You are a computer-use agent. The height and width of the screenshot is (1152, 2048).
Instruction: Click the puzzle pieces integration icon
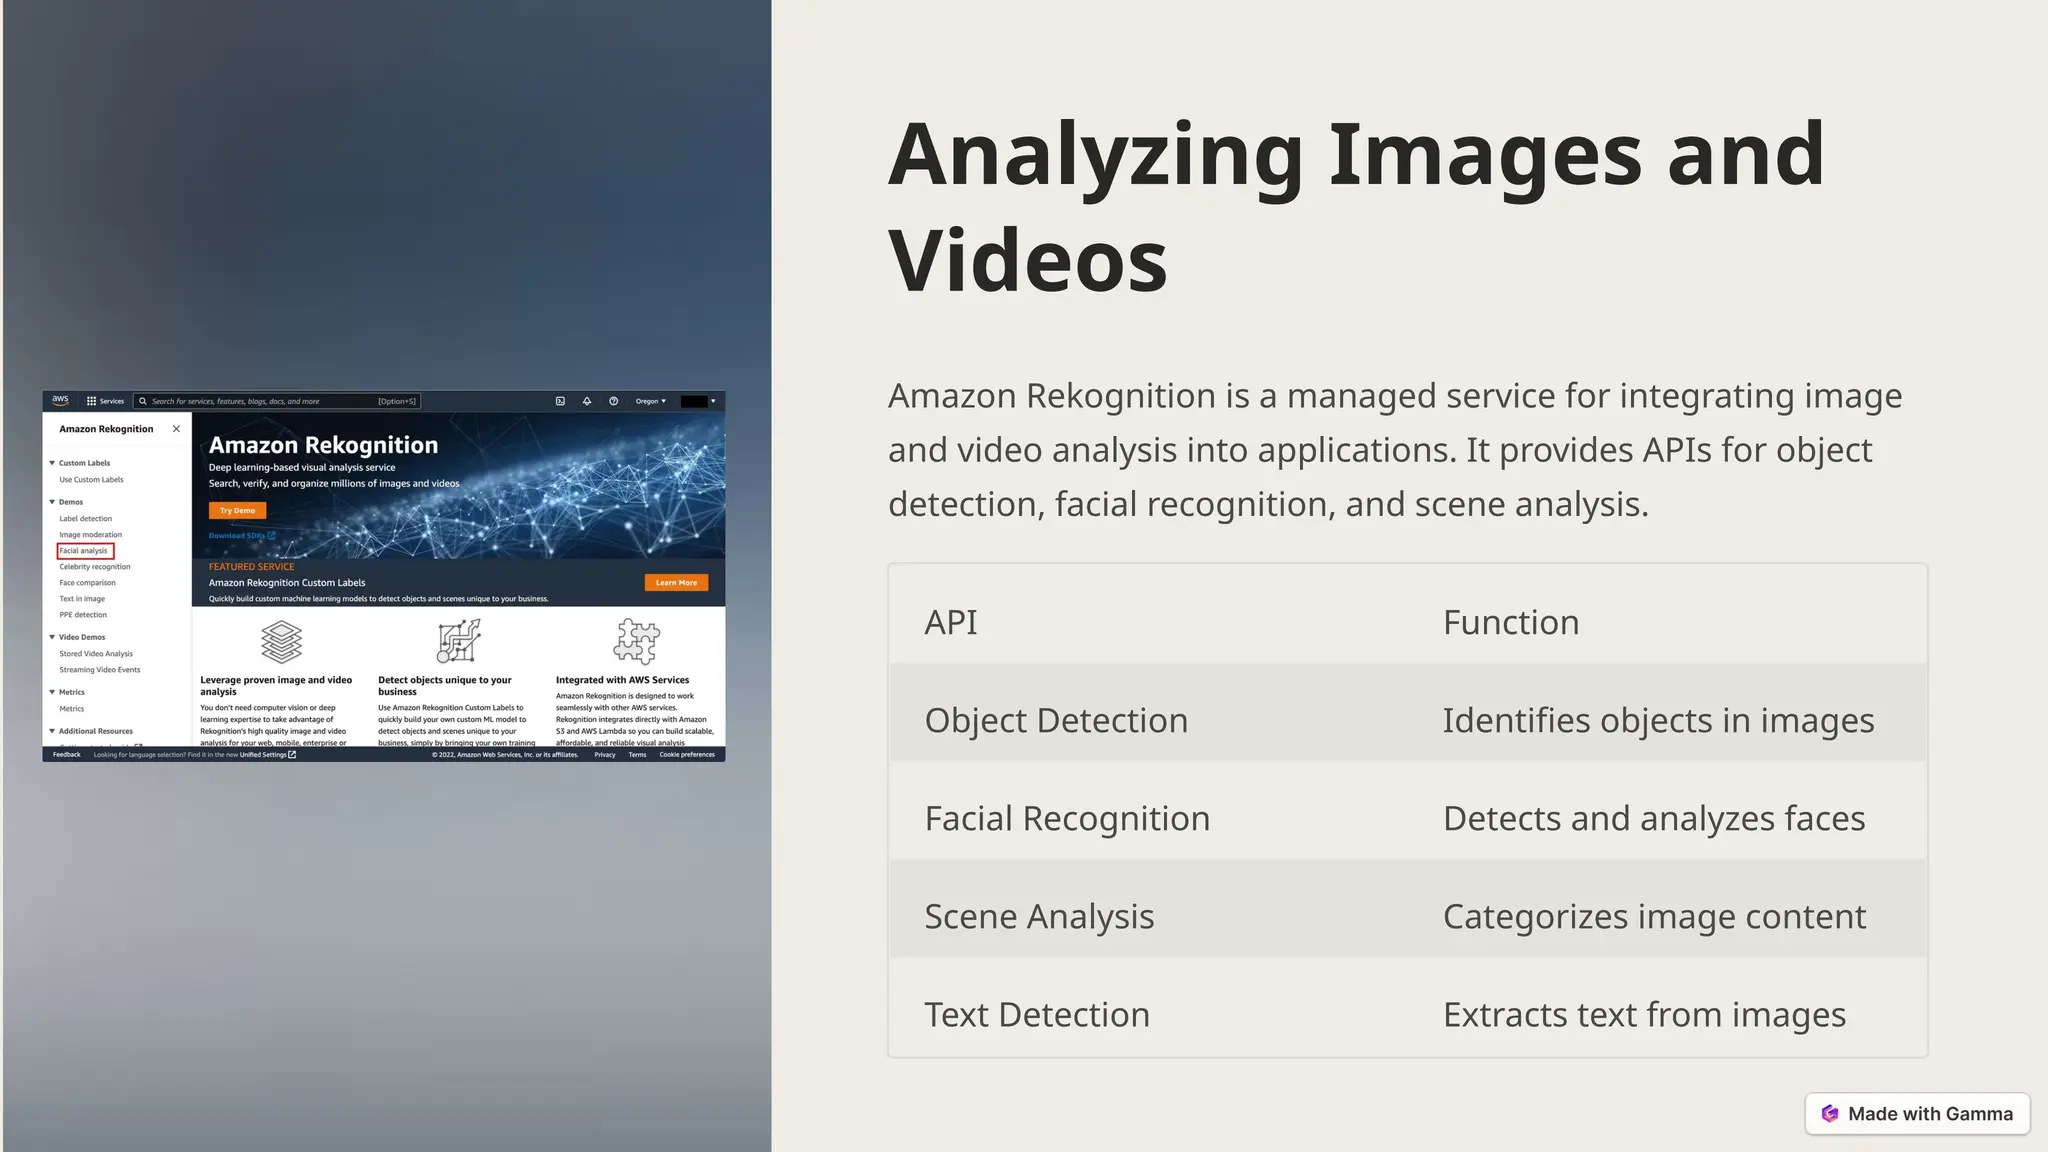(x=637, y=641)
